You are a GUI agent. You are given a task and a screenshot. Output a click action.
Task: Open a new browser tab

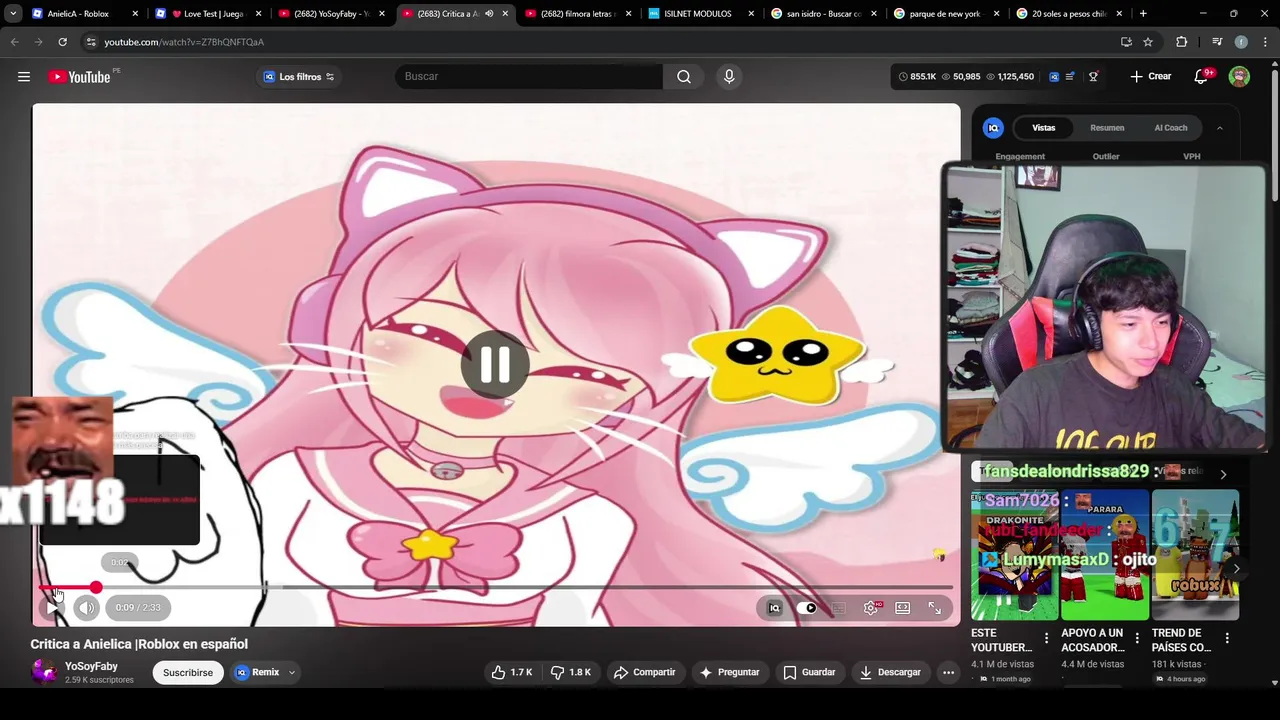pos(1143,14)
